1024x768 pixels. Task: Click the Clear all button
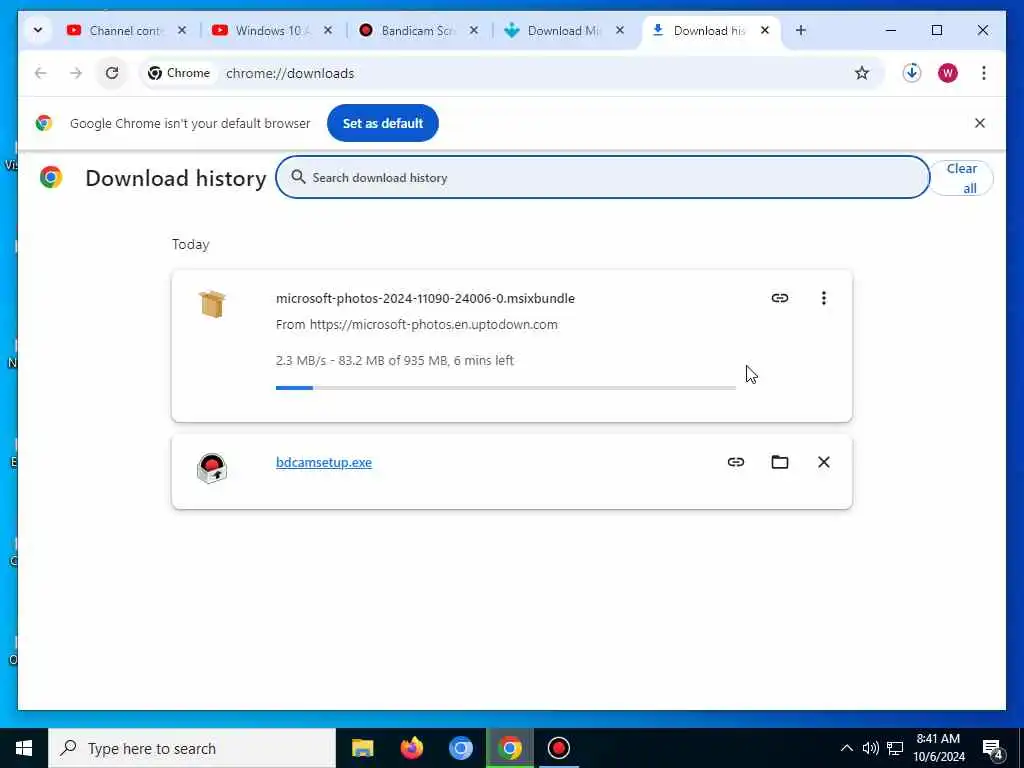(x=961, y=178)
